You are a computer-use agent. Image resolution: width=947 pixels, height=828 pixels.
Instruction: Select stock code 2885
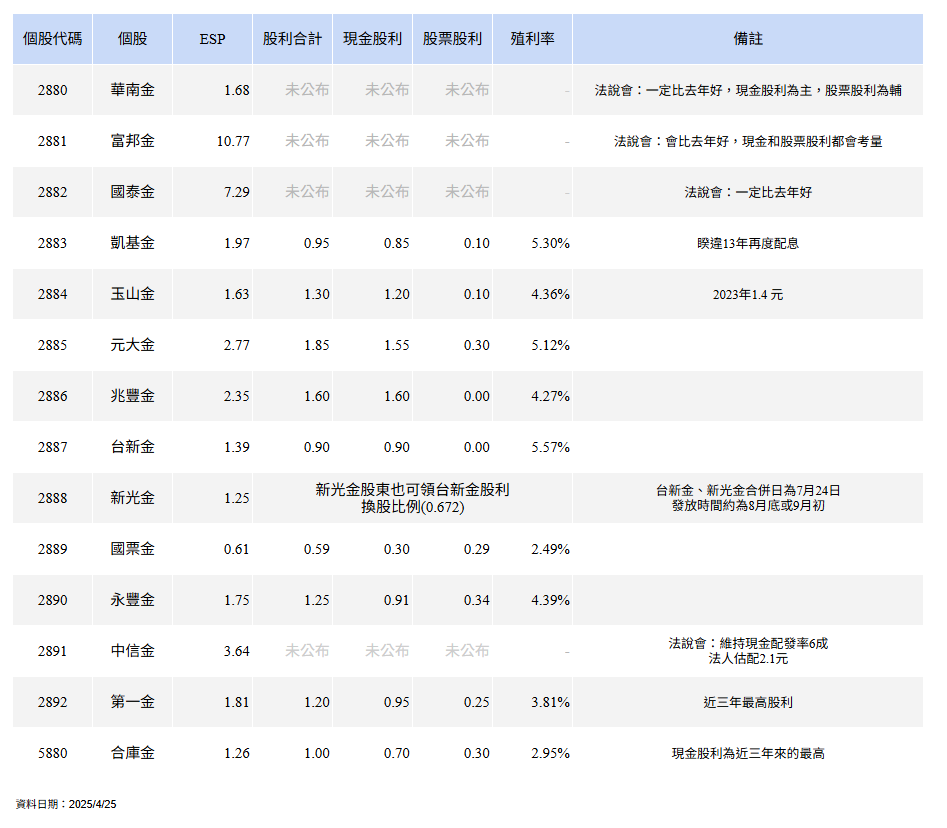click(53, 345)
